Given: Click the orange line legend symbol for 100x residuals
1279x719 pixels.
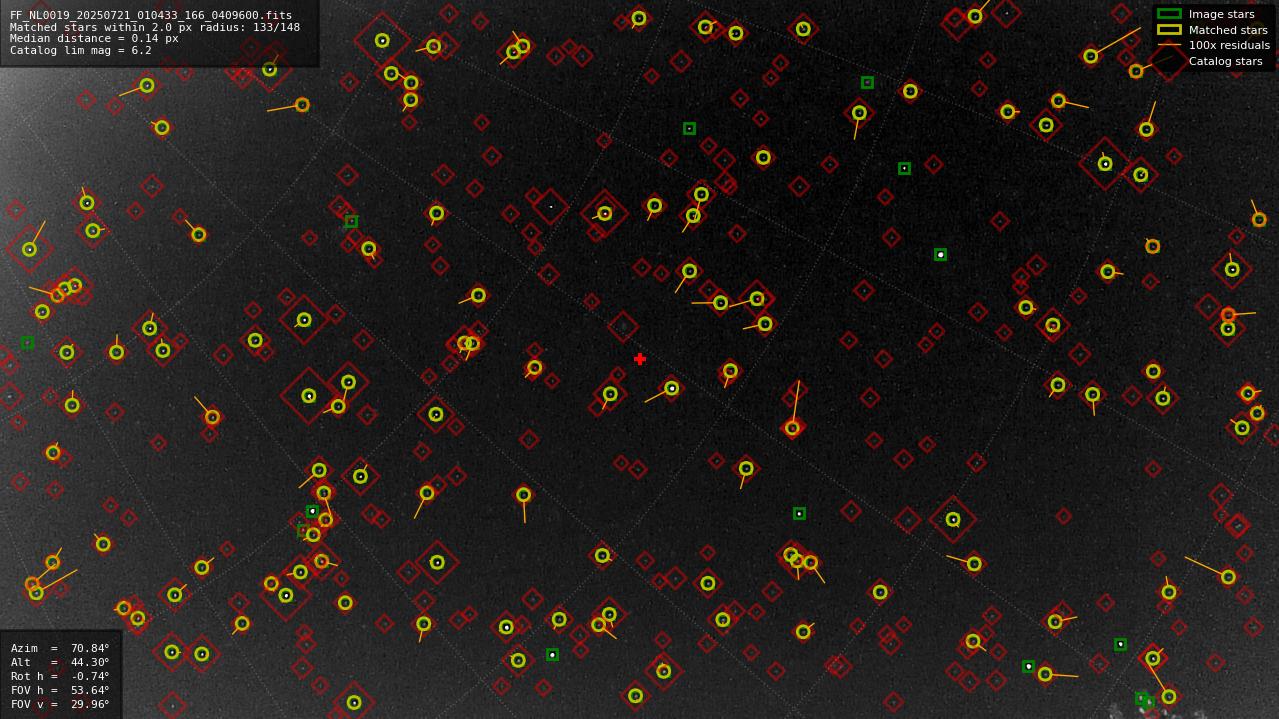Looking at the screenshot, I should 1169,45.
